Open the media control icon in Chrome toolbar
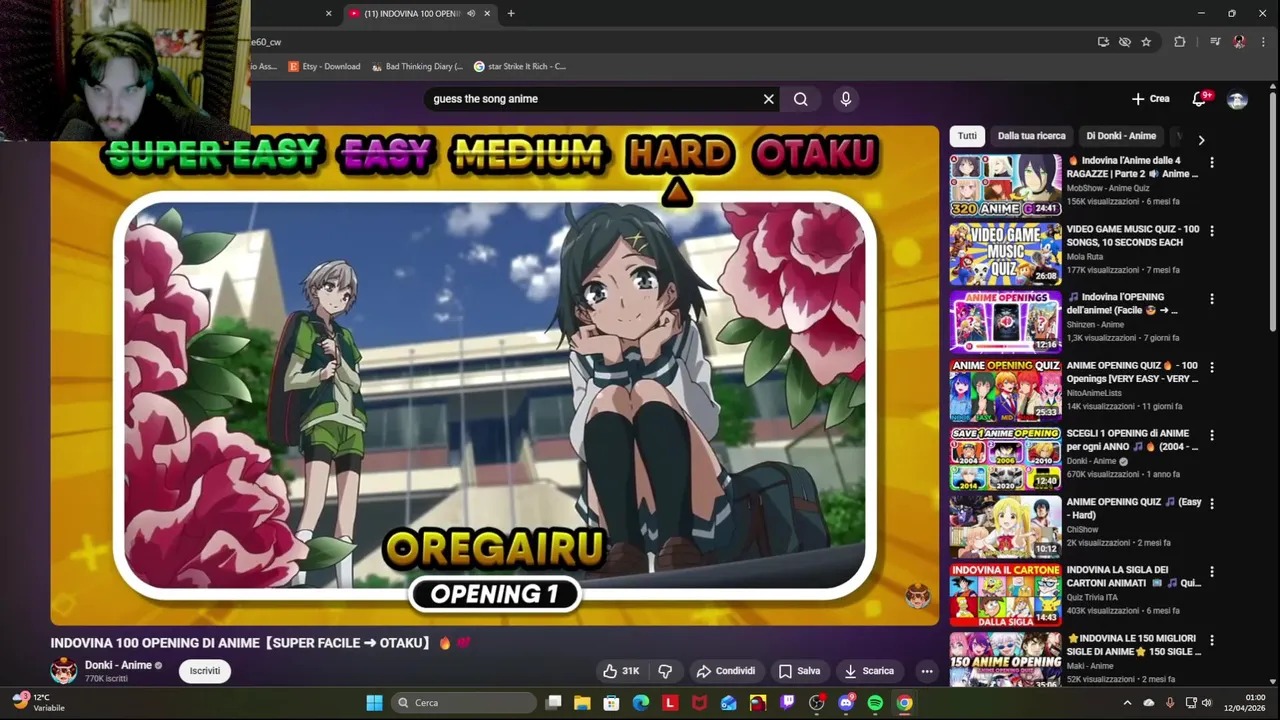 coord(1215,42)
